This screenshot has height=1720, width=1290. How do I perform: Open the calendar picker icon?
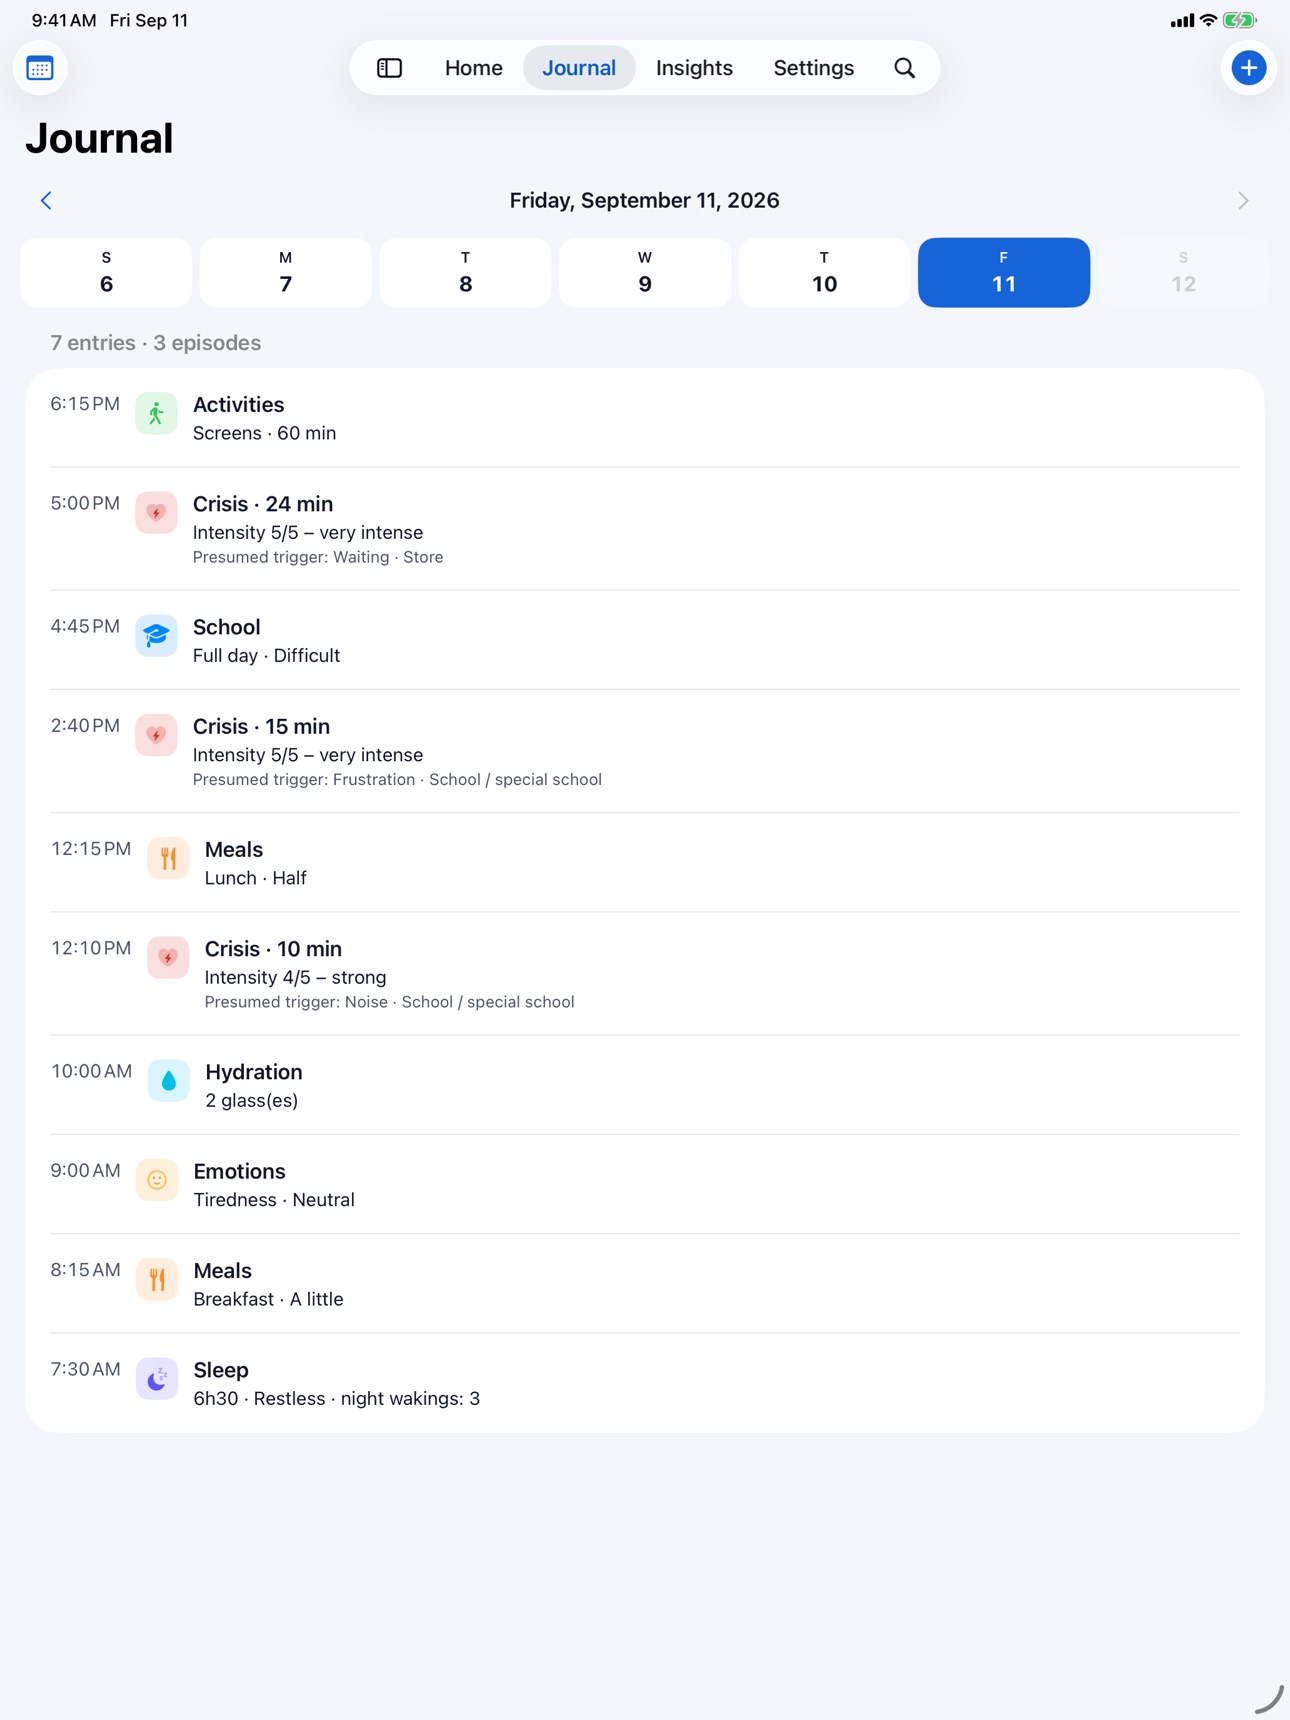click(x=40, y=68)
